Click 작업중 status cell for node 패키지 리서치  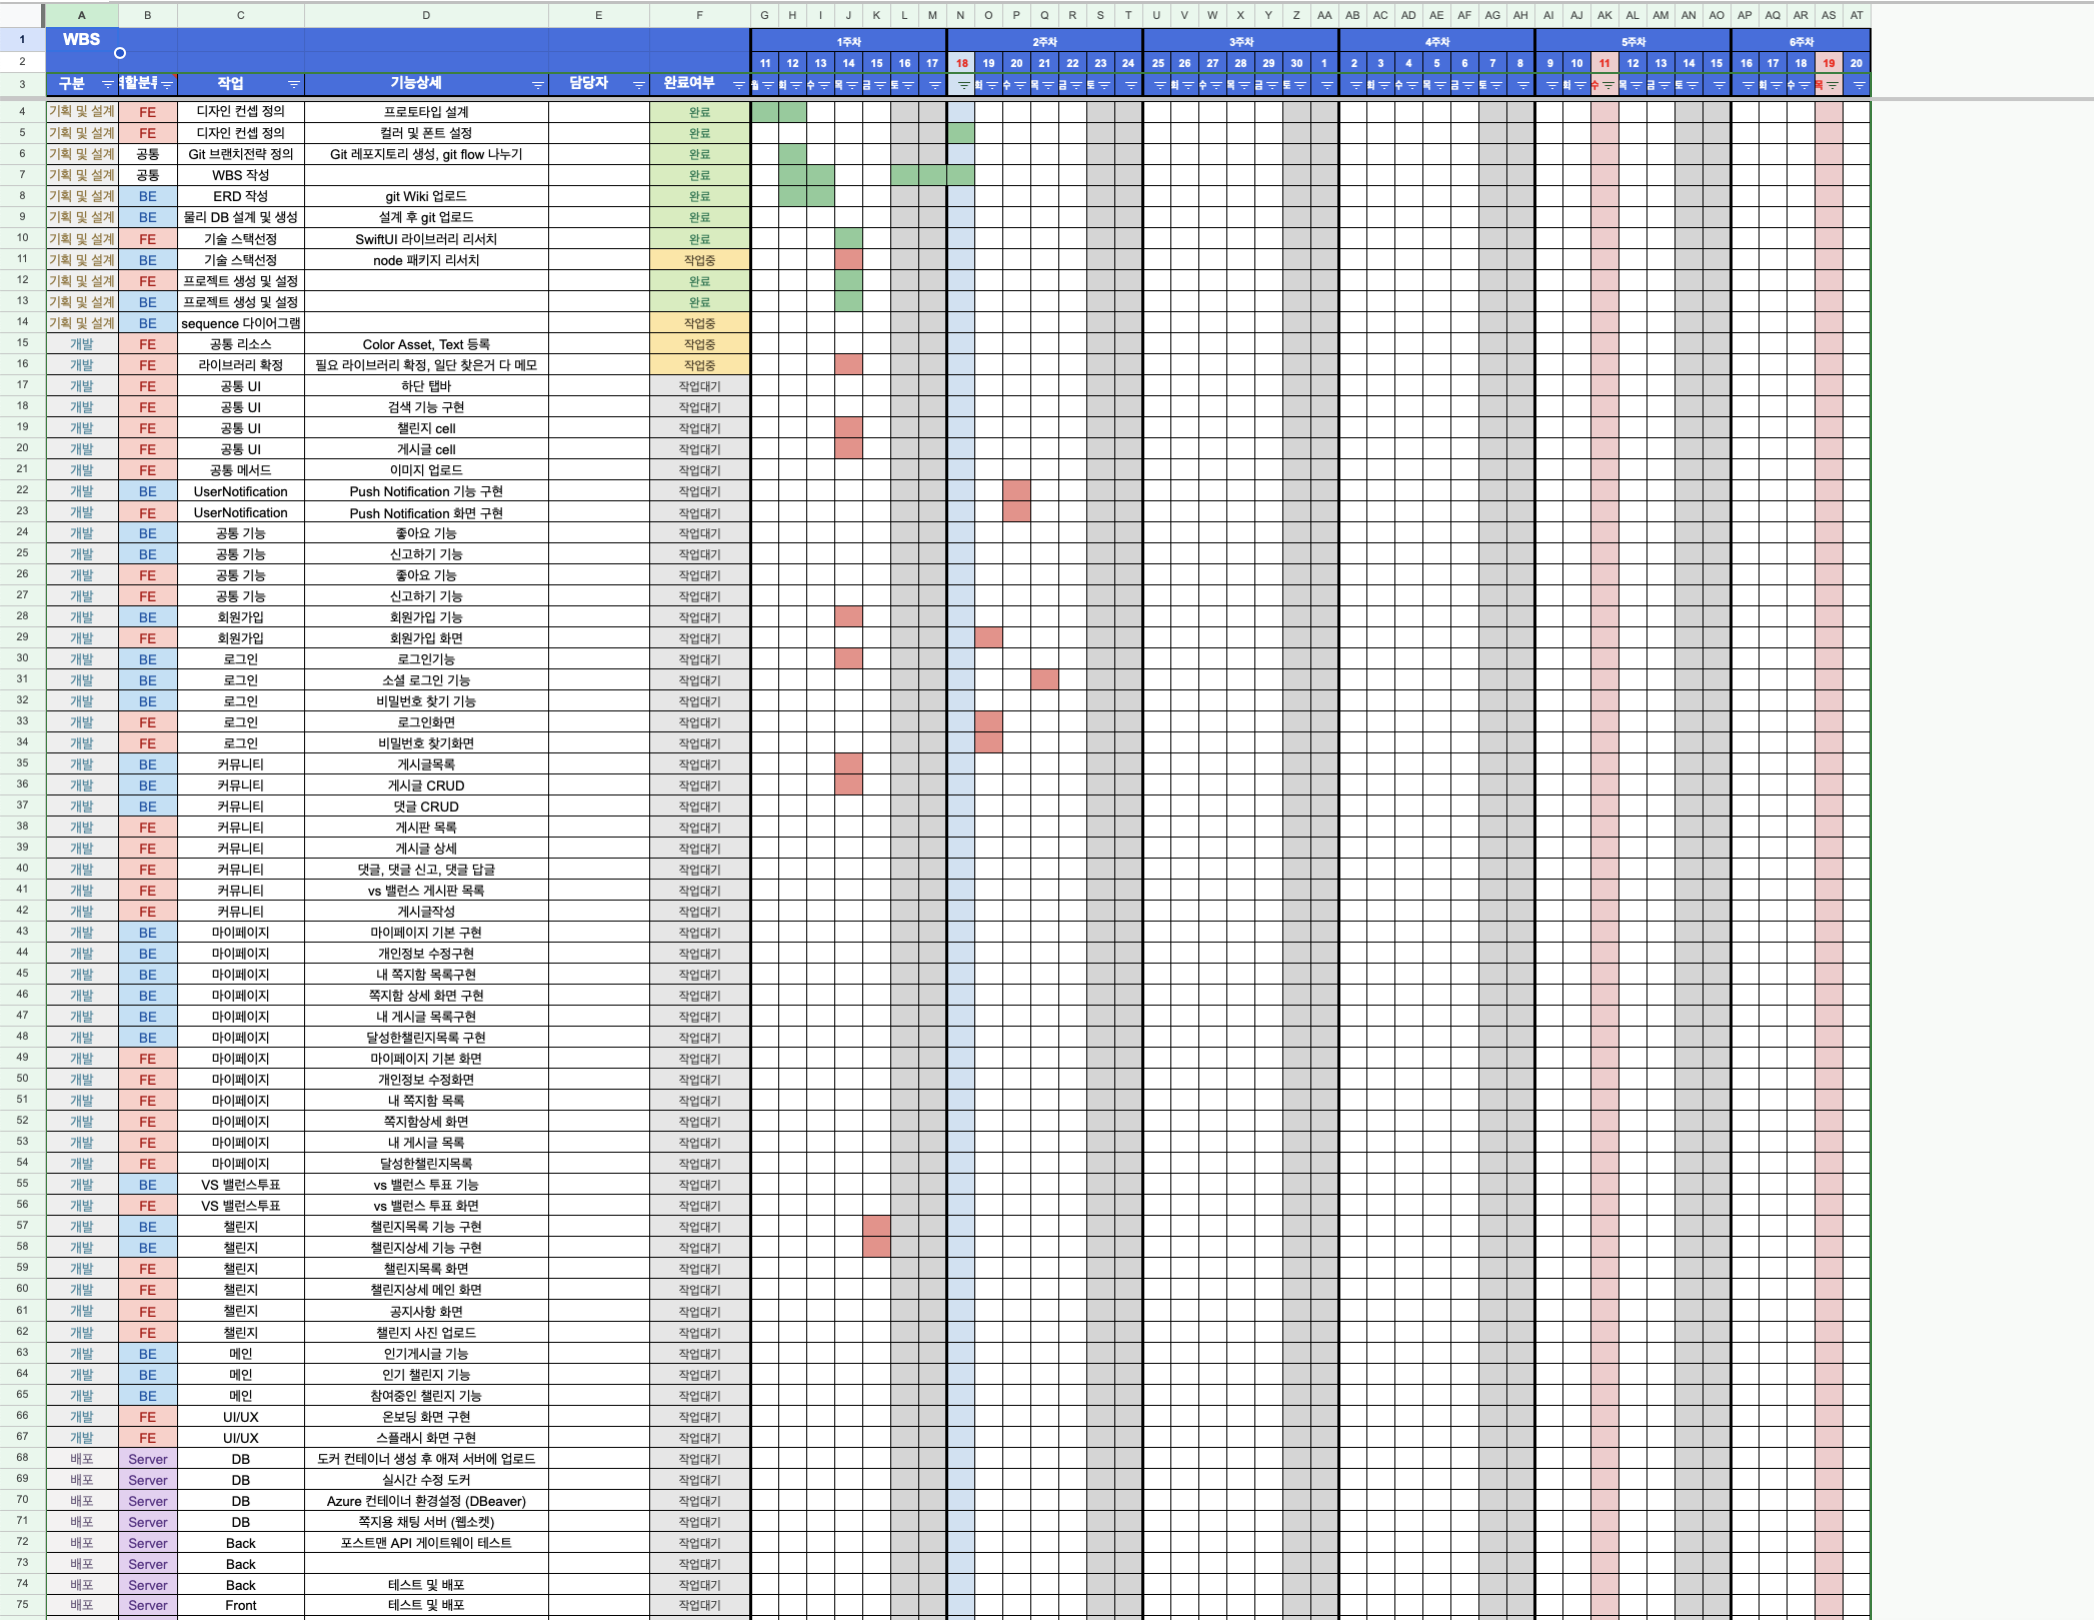click(x=699, y=260)
